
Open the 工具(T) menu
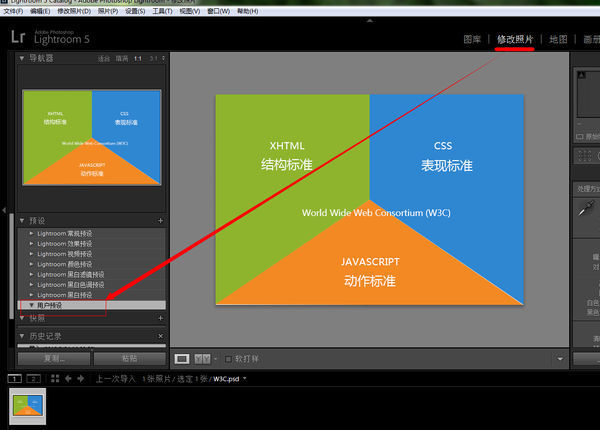(x=162, y=11)
